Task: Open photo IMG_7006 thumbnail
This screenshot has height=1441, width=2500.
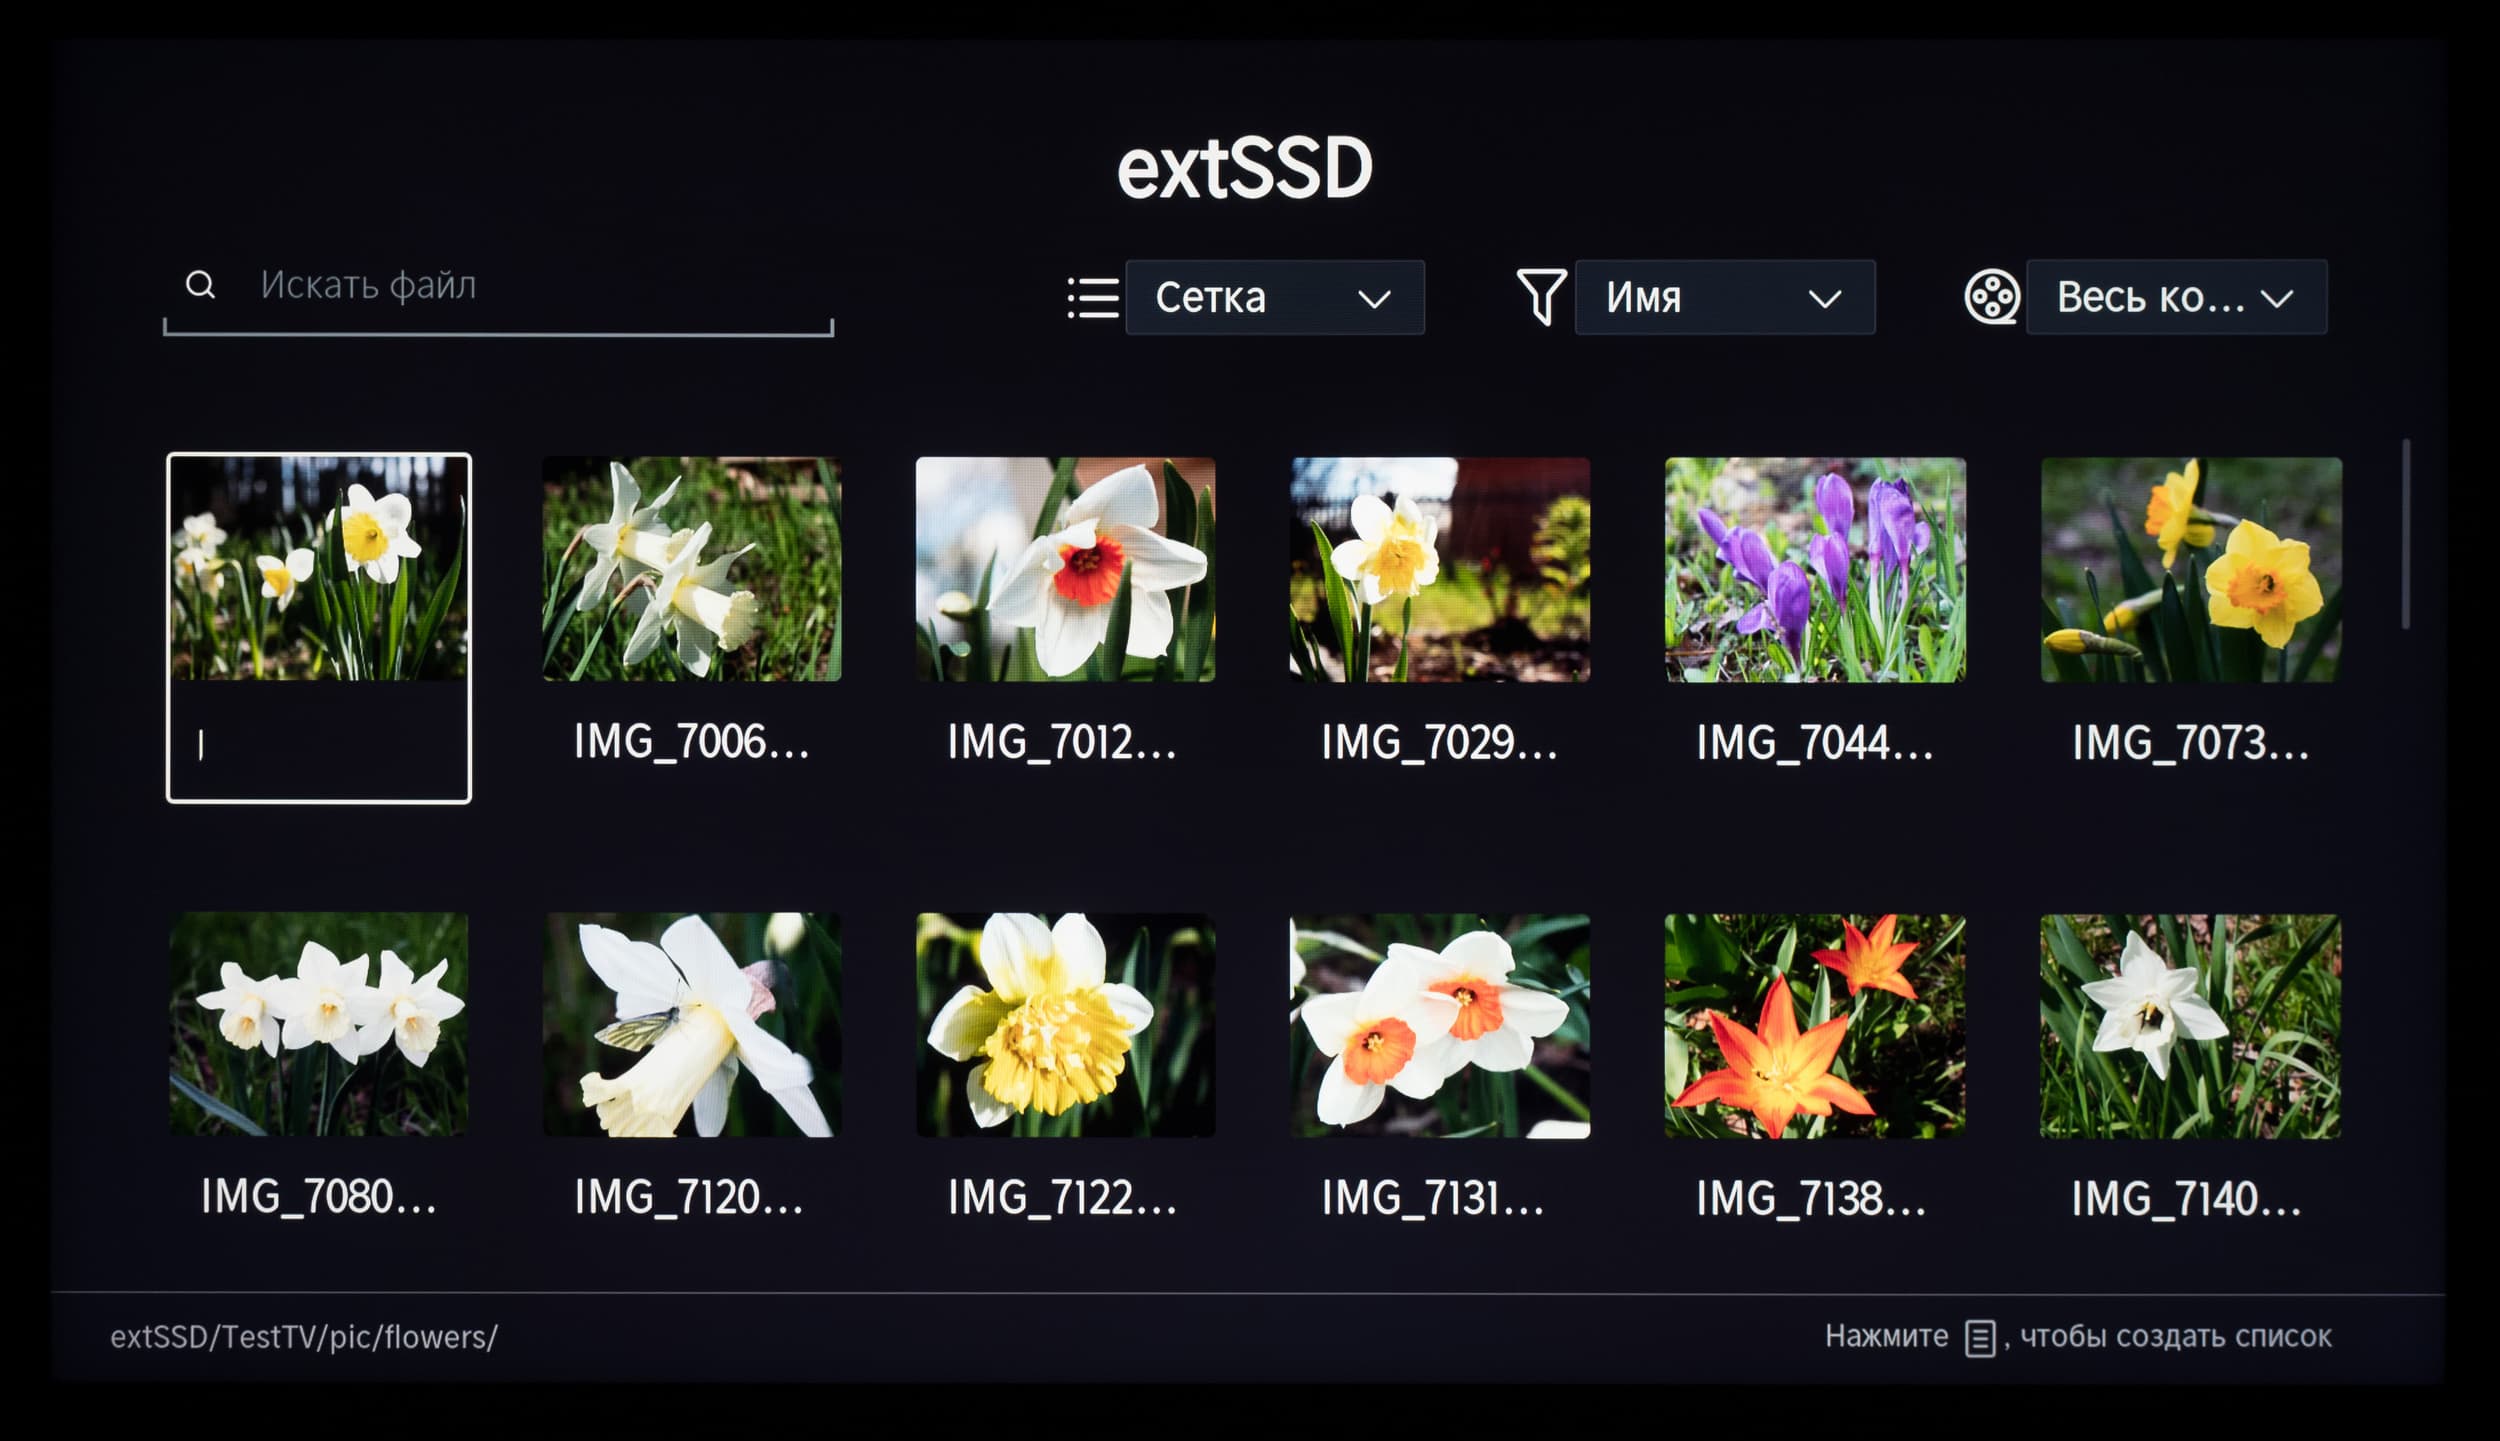Action: (x=692, y=569)
